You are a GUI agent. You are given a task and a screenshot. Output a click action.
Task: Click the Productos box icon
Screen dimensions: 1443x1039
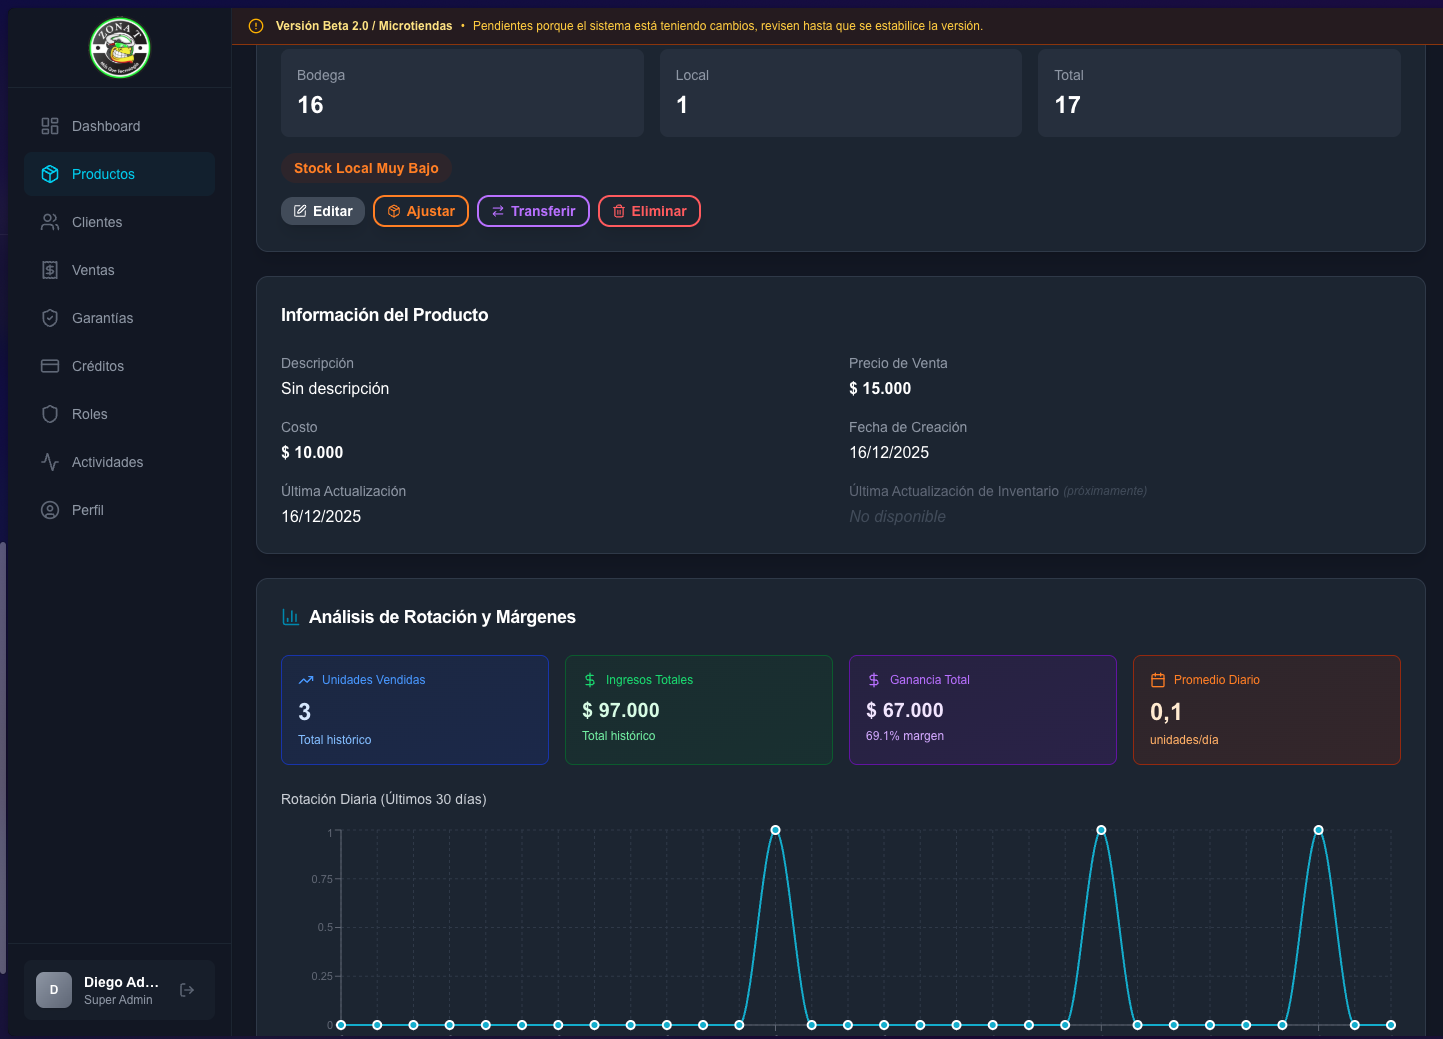[50, 174]
